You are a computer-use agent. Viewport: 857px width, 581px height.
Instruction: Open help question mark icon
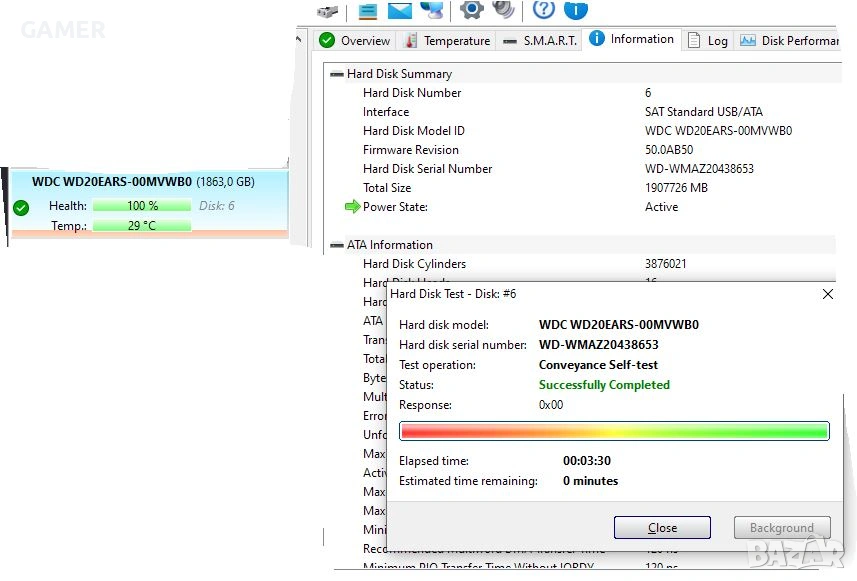[543, 9]
